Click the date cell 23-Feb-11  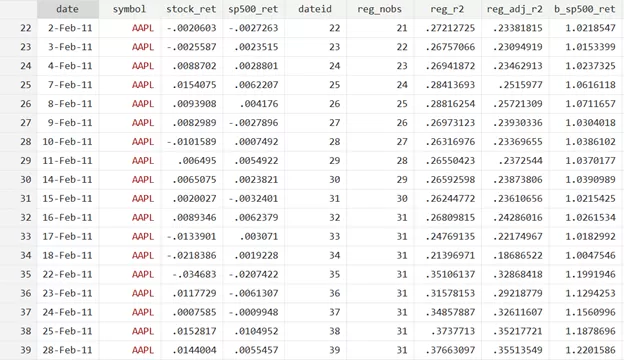click(x=67, y=293)
